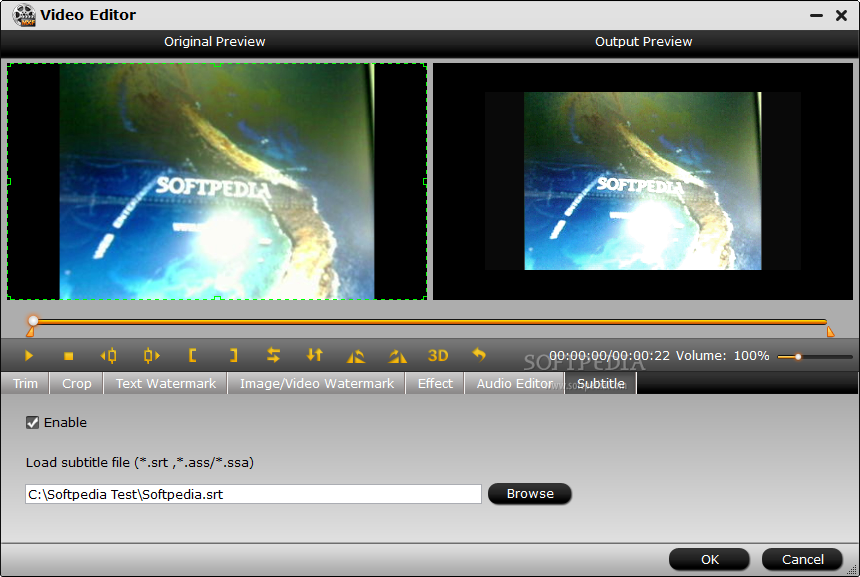The height and width of the screenshot is (577, 860).
Task: Click the subtitle file path field
Action: pyautogui.click(x=253, y=494)
